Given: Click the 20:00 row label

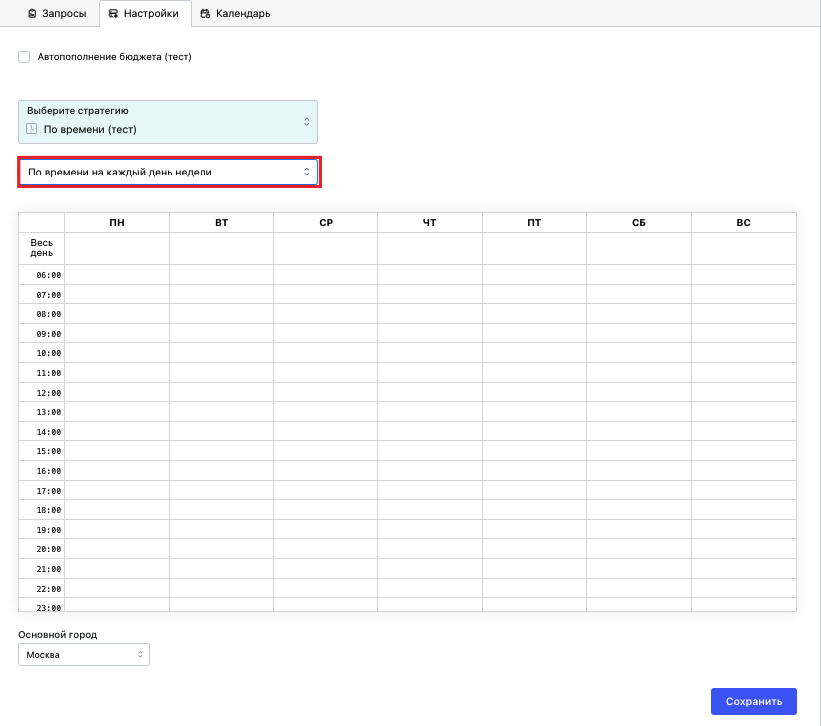Looking at the screenshot, I should (x=48, y=549).
